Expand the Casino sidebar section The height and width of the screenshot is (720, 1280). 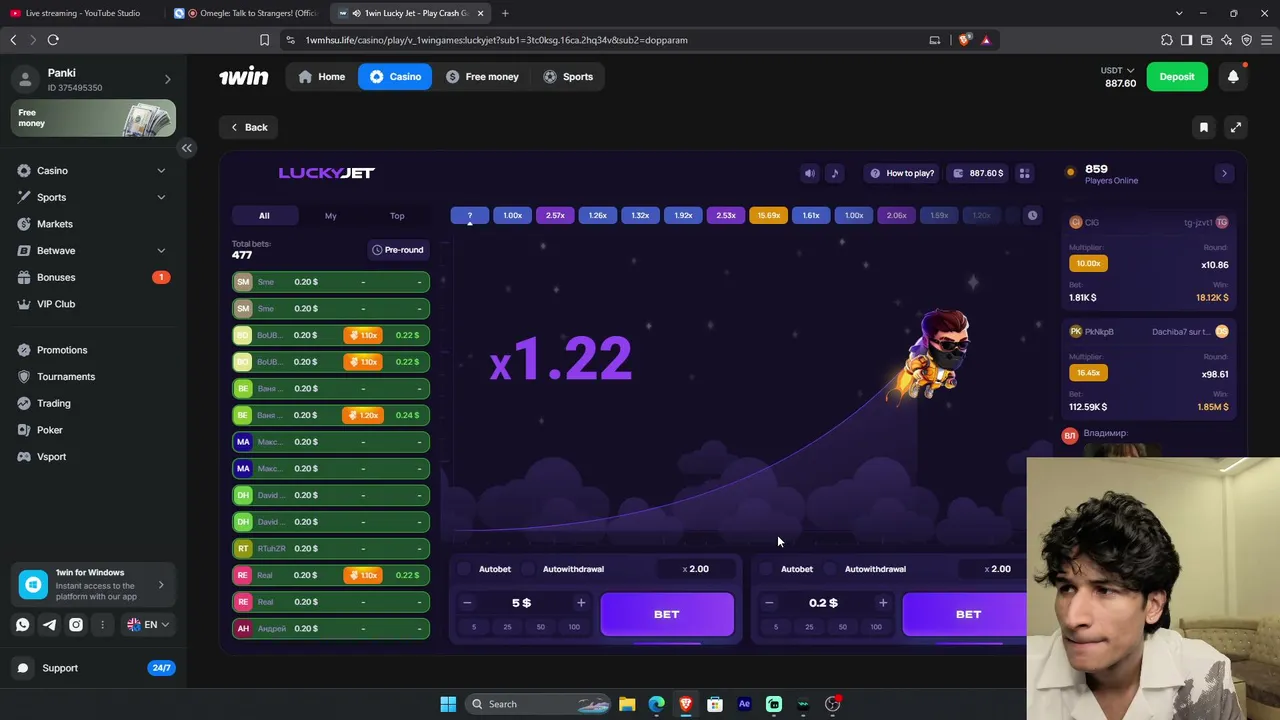tap(161, 171)
